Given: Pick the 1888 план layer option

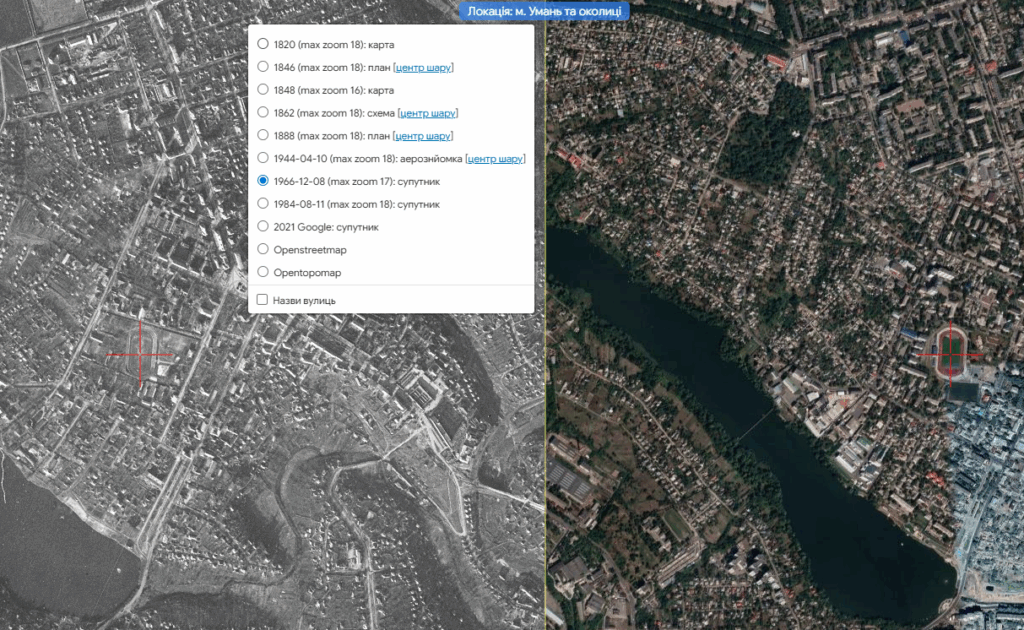Looking at the screenshot, I should click(263, 136).
